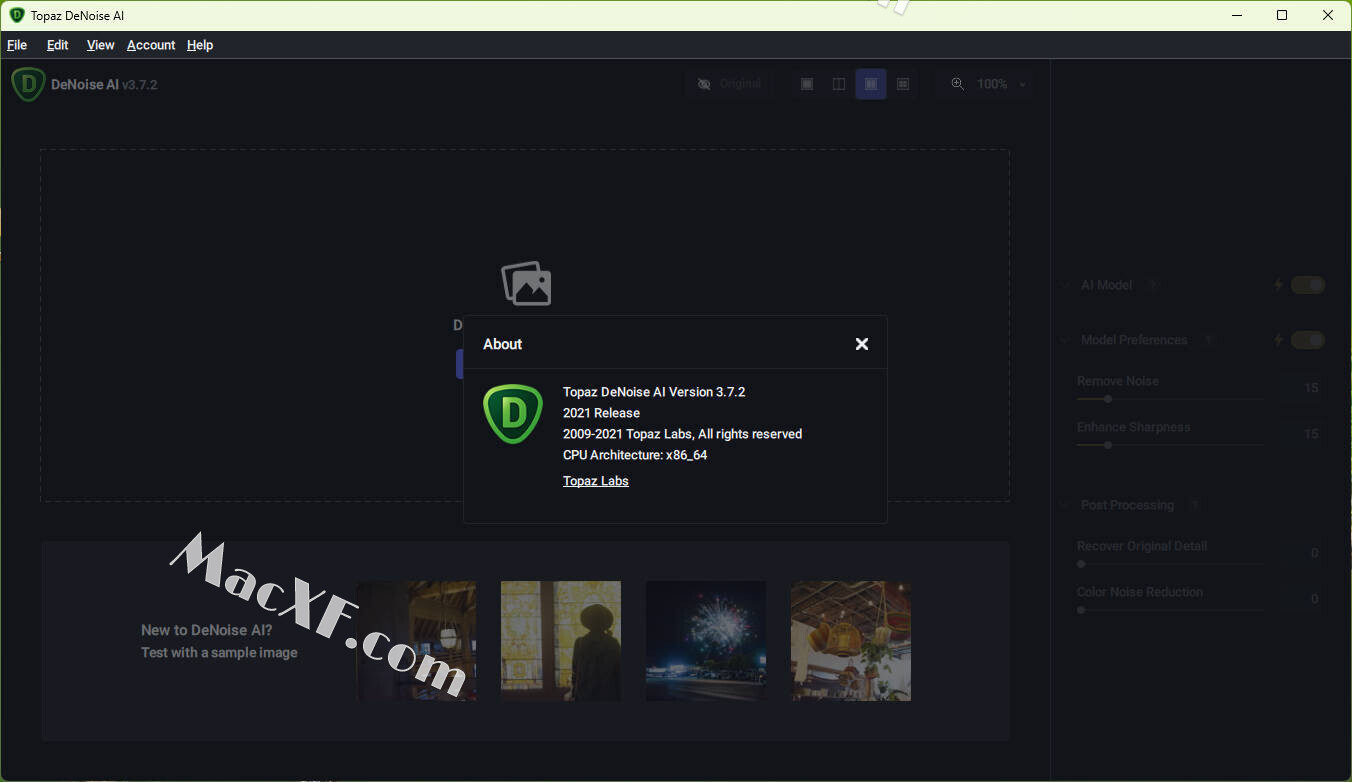Click the zoom magnifier icon
1352x782 pixels.
pyautogui.click(x=958, y=84)
